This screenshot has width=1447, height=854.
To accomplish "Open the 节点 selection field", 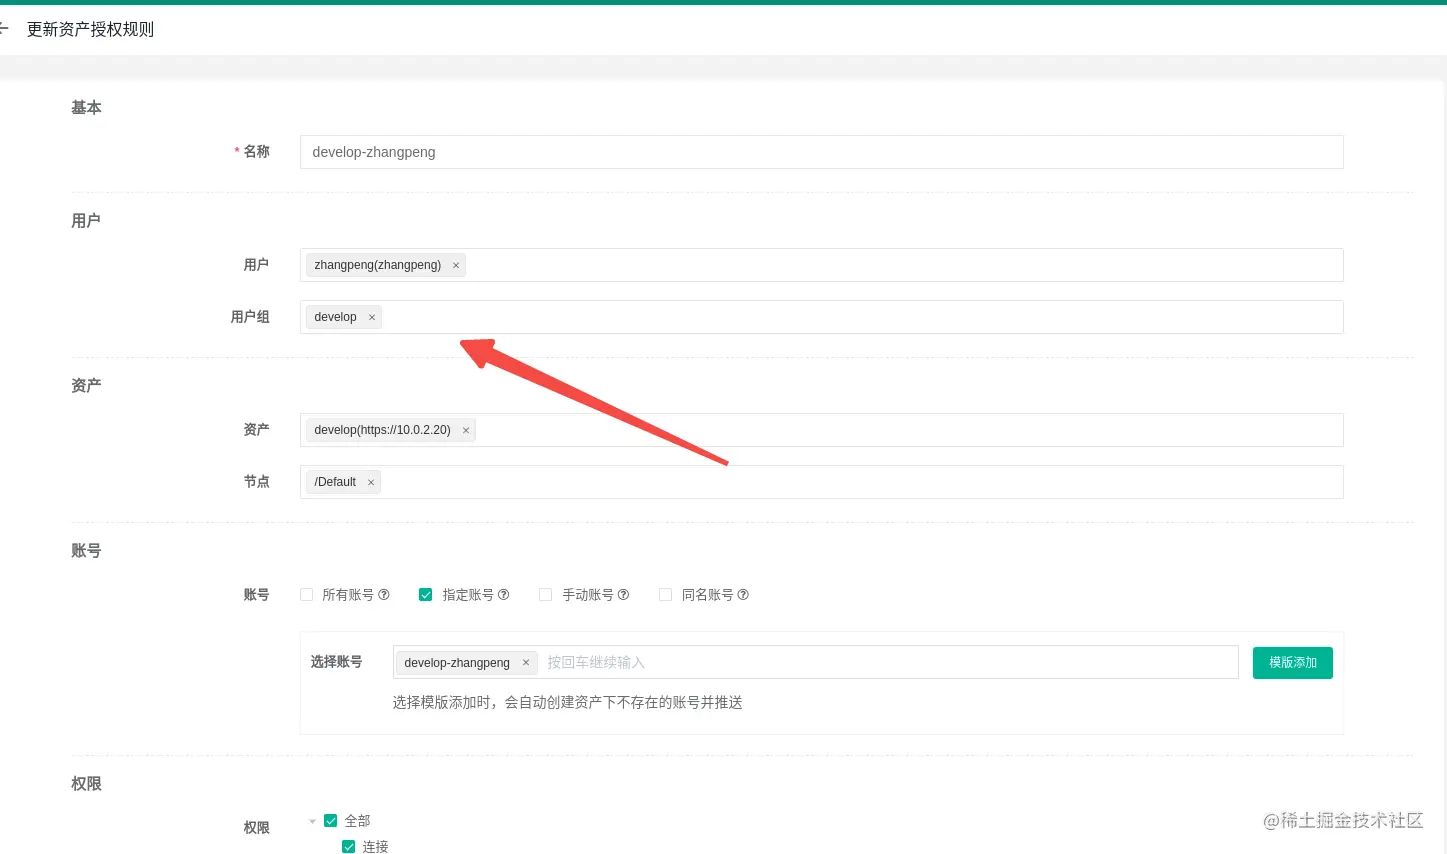I will pyautogui.click(x=821, y=482).
